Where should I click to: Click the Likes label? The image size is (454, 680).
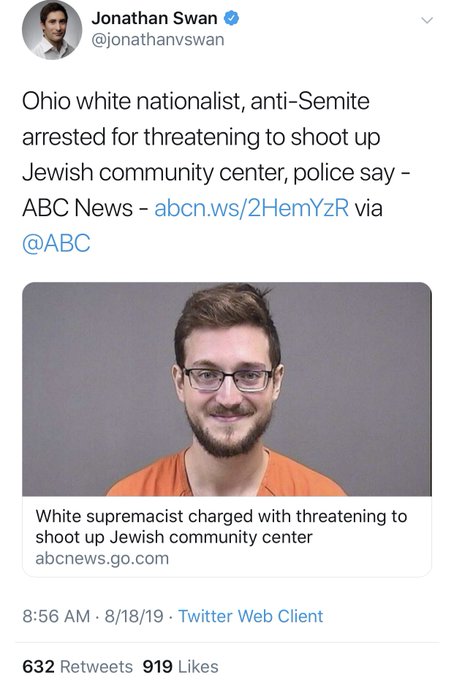(x=198, y=667)
